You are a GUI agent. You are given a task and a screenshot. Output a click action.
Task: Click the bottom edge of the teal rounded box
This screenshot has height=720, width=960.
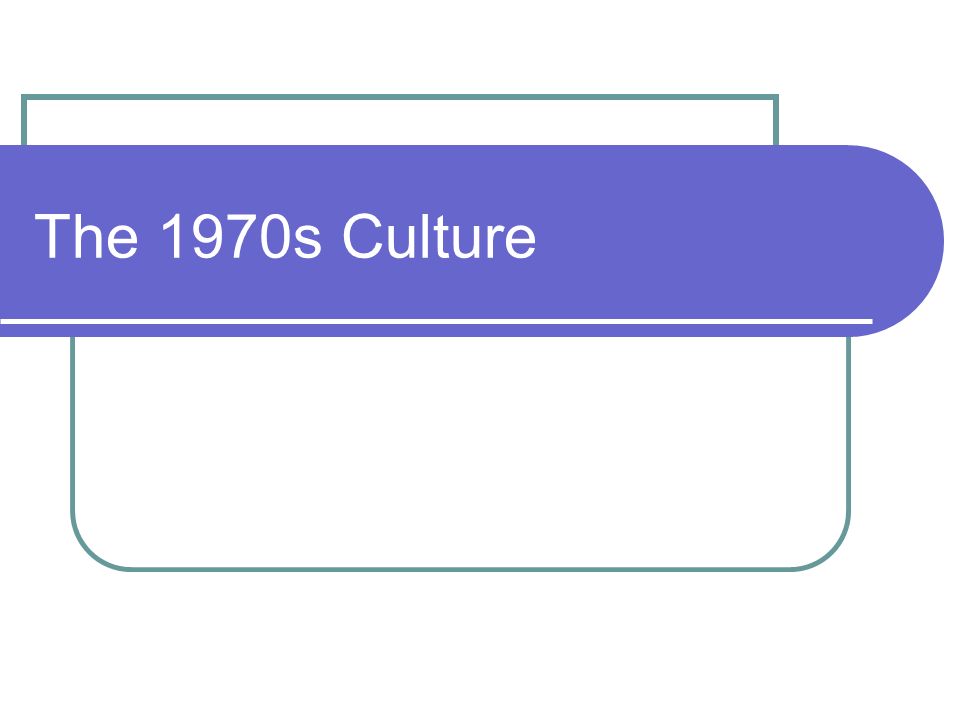click(x=460, y=569)
